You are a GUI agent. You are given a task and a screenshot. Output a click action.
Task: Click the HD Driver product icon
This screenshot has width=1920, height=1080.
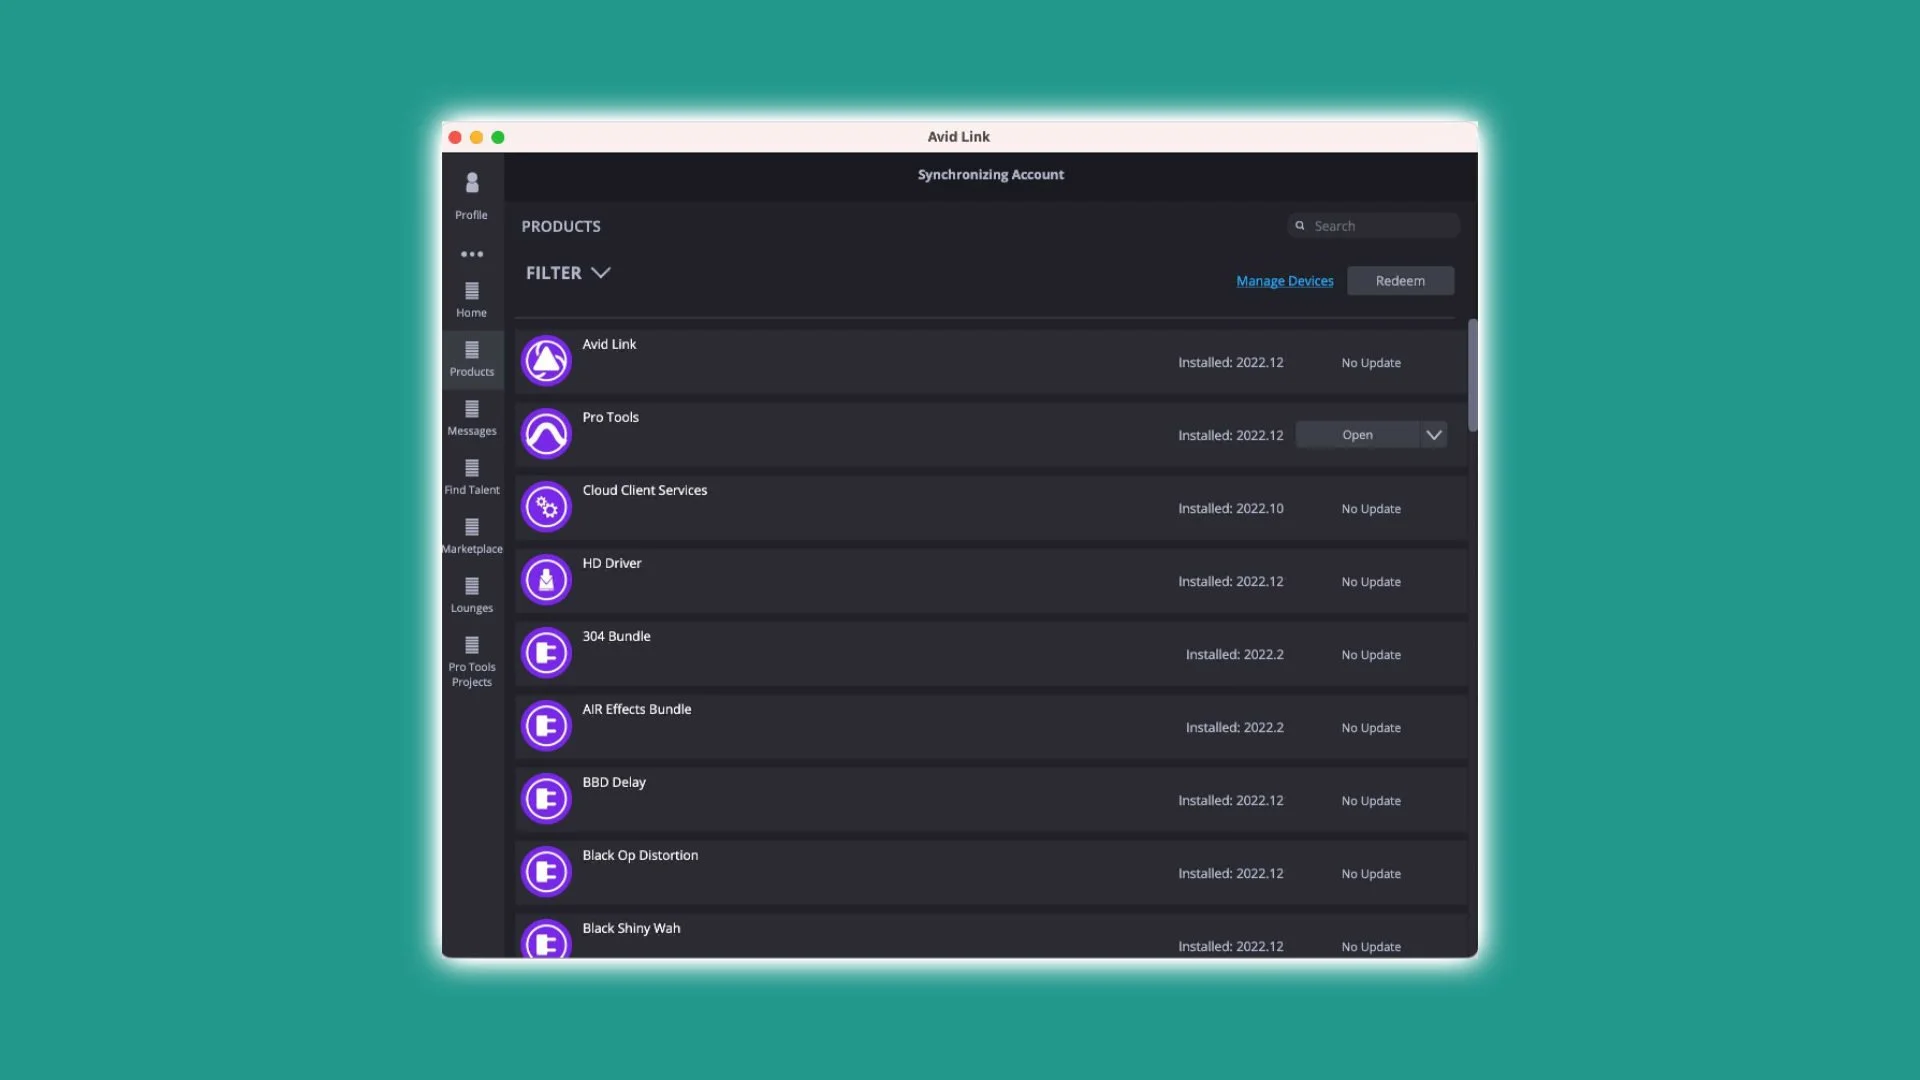tap(546, 580)
